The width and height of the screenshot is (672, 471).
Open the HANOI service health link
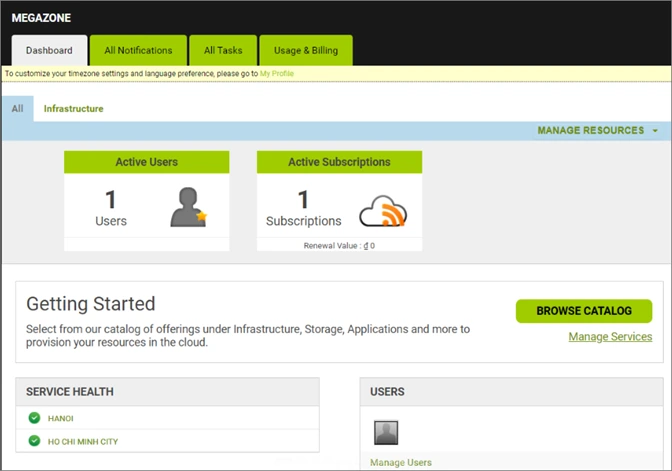coord(60,418)
